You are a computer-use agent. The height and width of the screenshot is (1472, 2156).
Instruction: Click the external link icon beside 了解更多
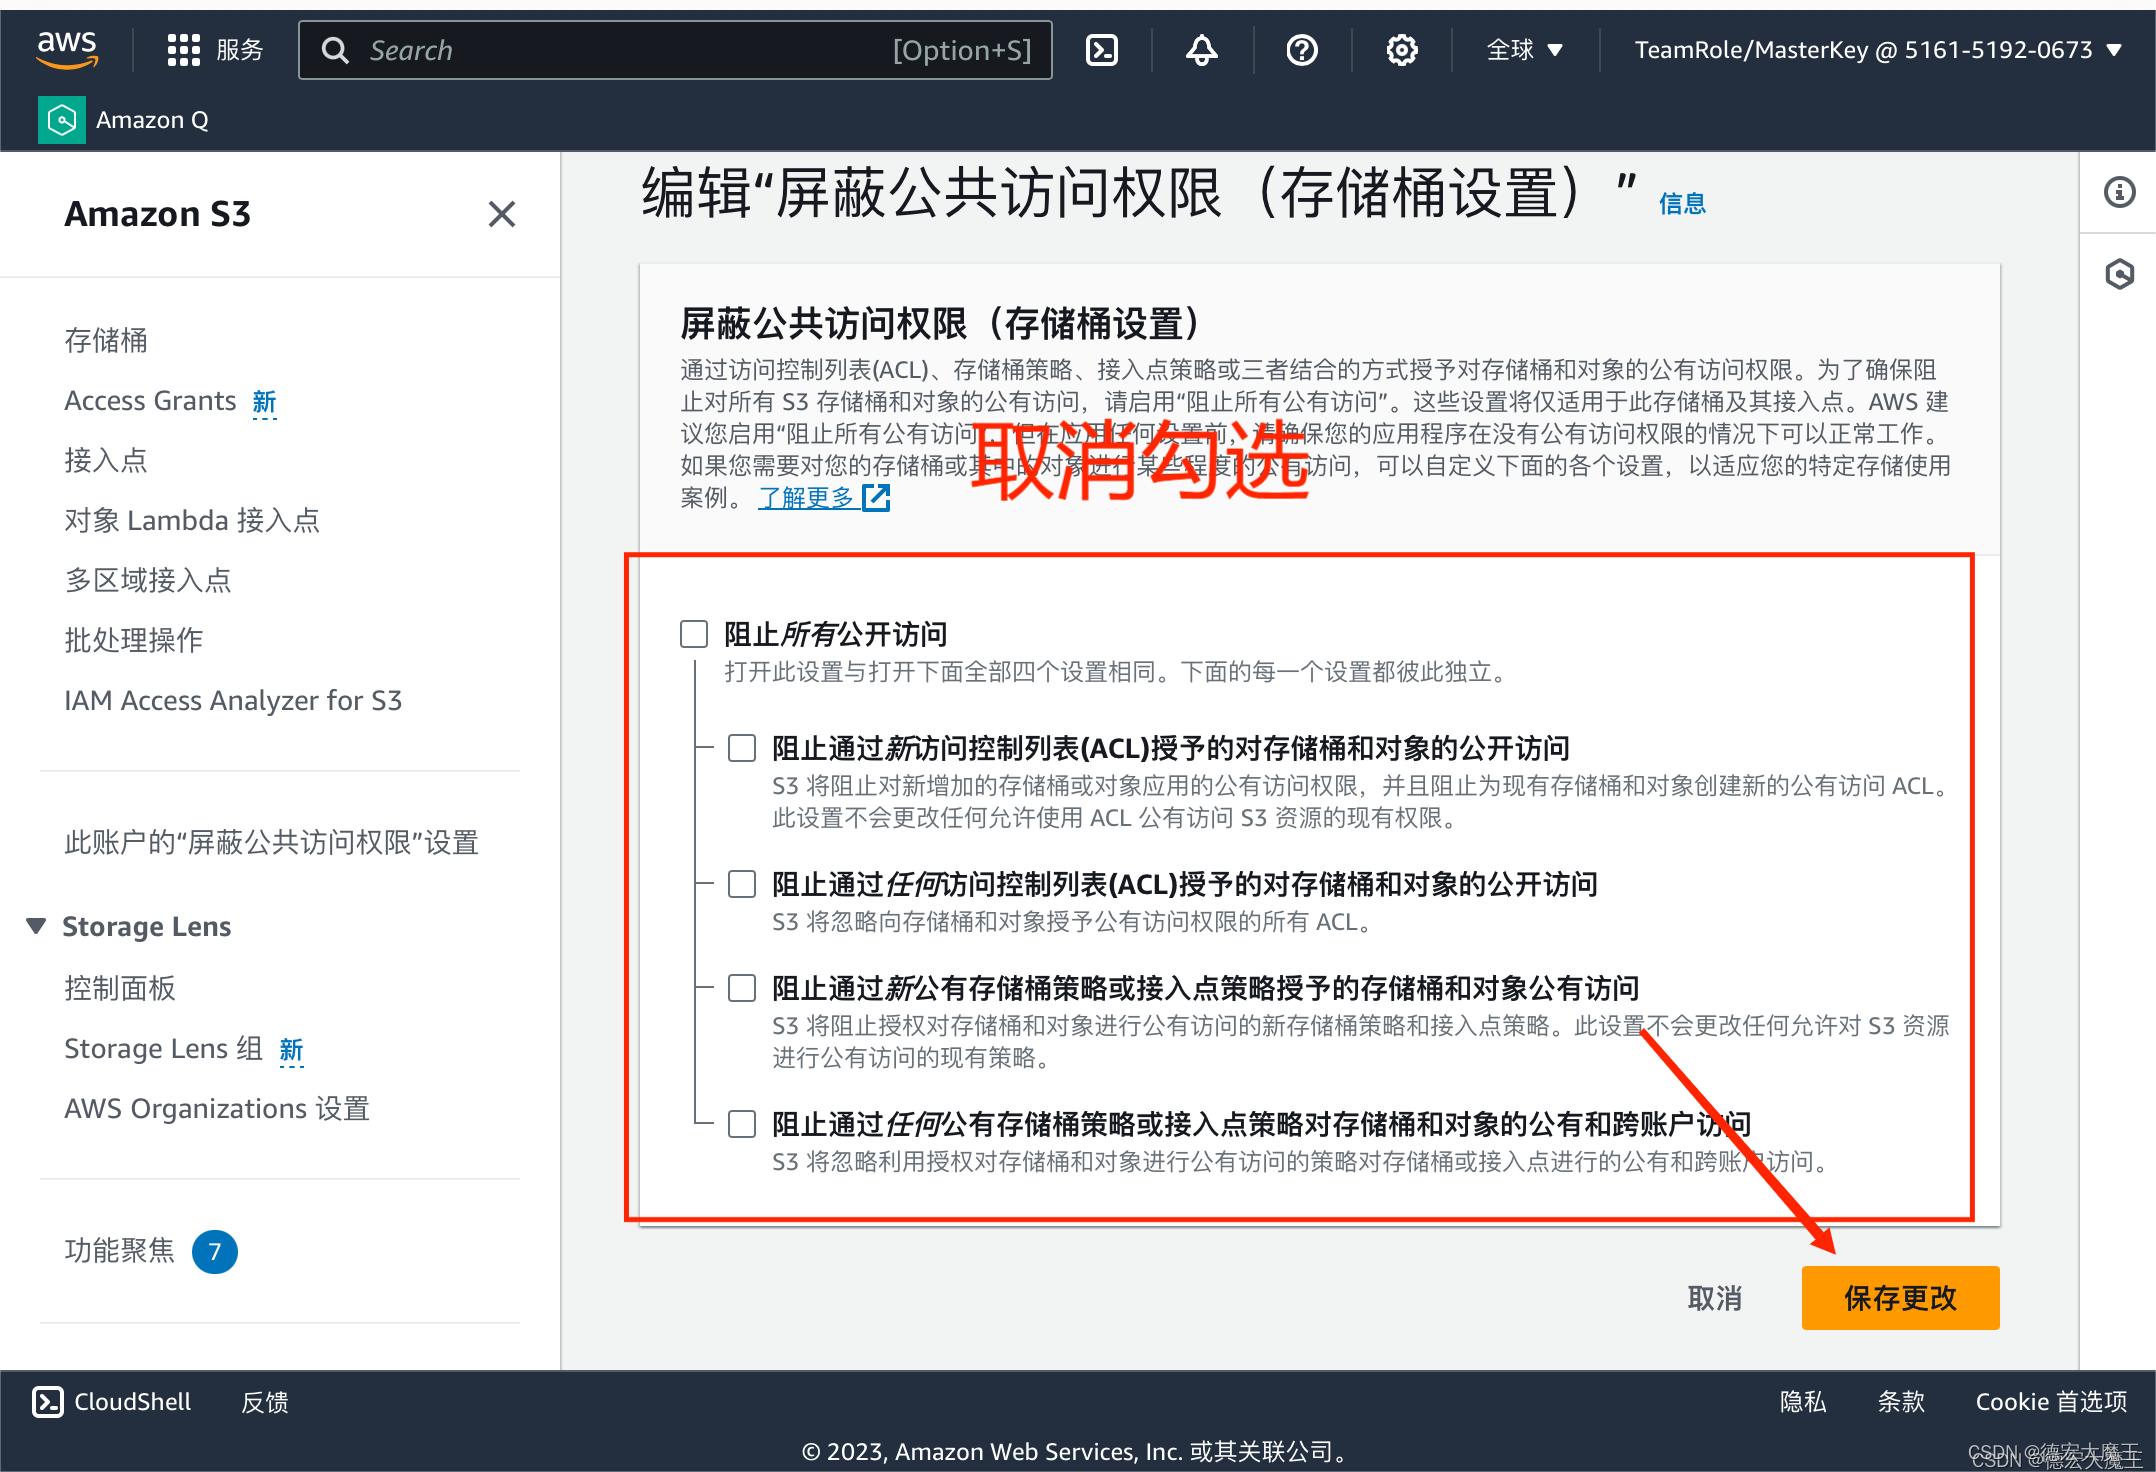point(876,498)
